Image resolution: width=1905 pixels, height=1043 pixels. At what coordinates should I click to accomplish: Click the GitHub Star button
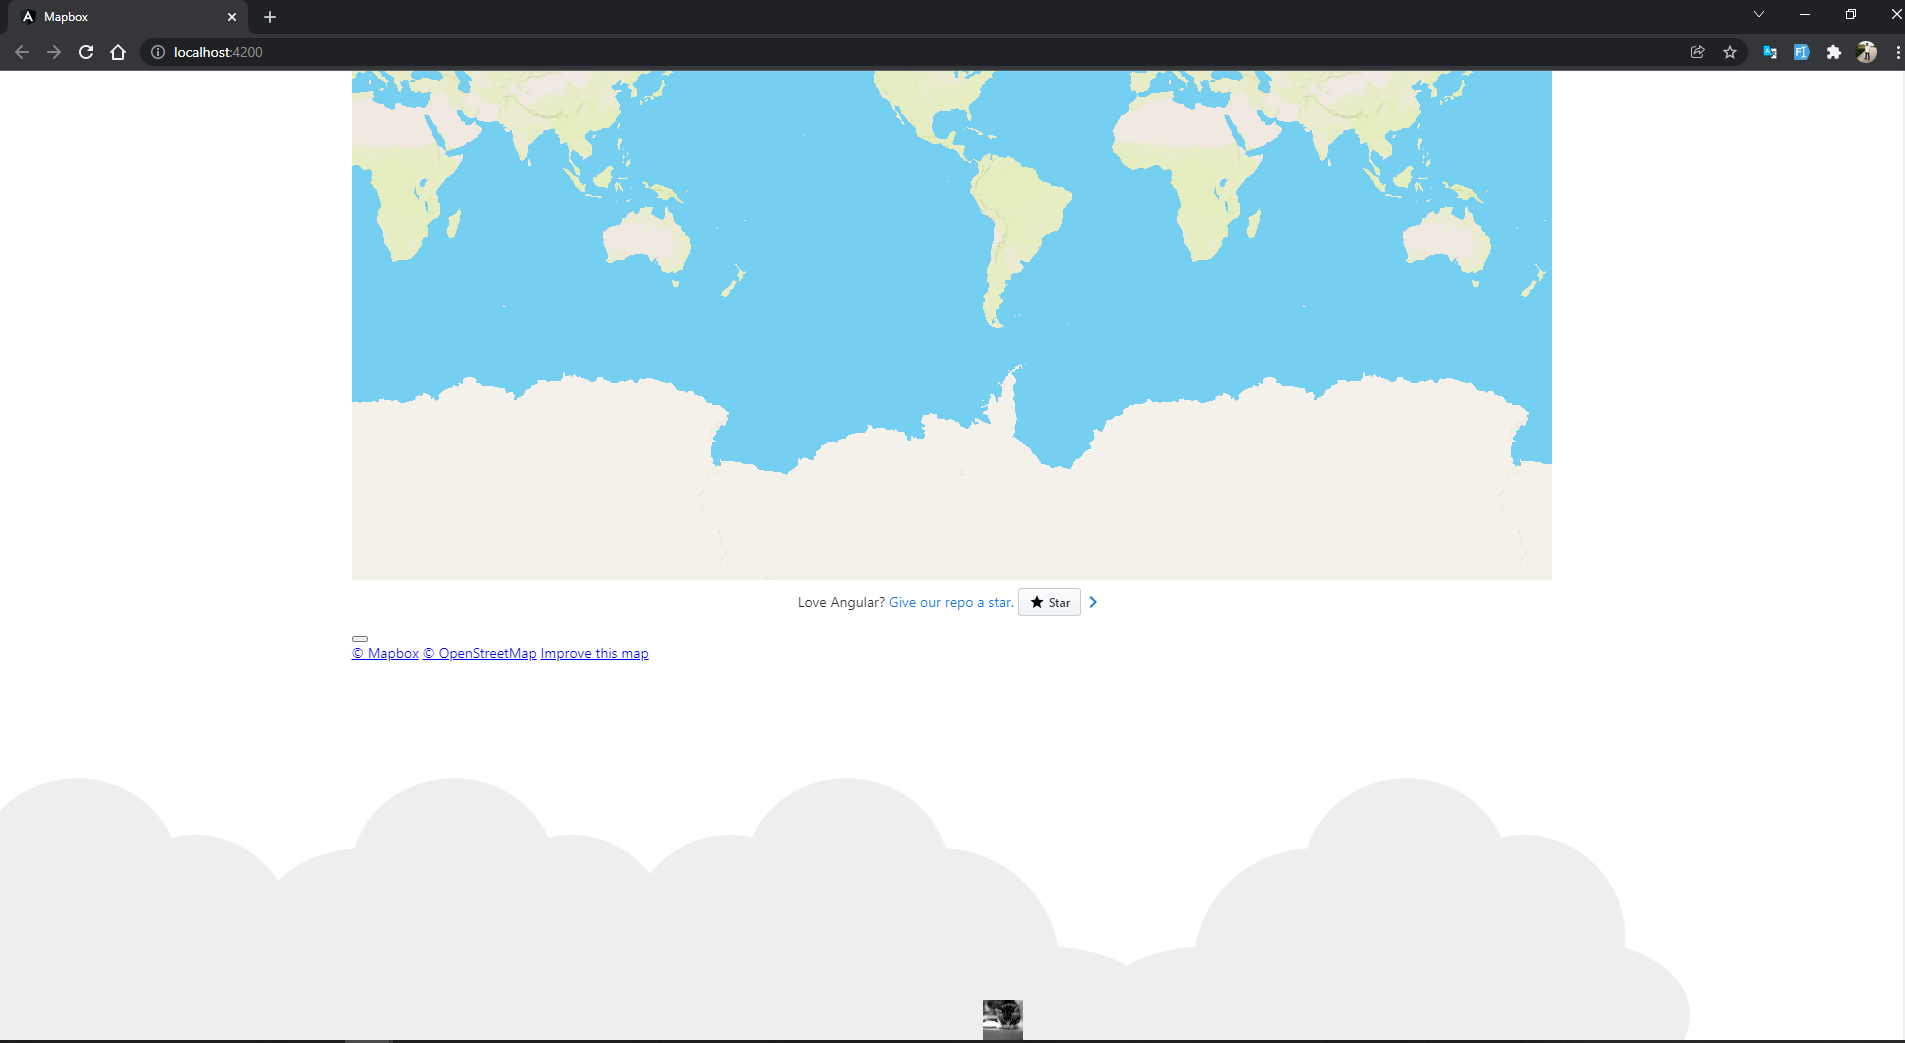click(x=1049, y=602)
